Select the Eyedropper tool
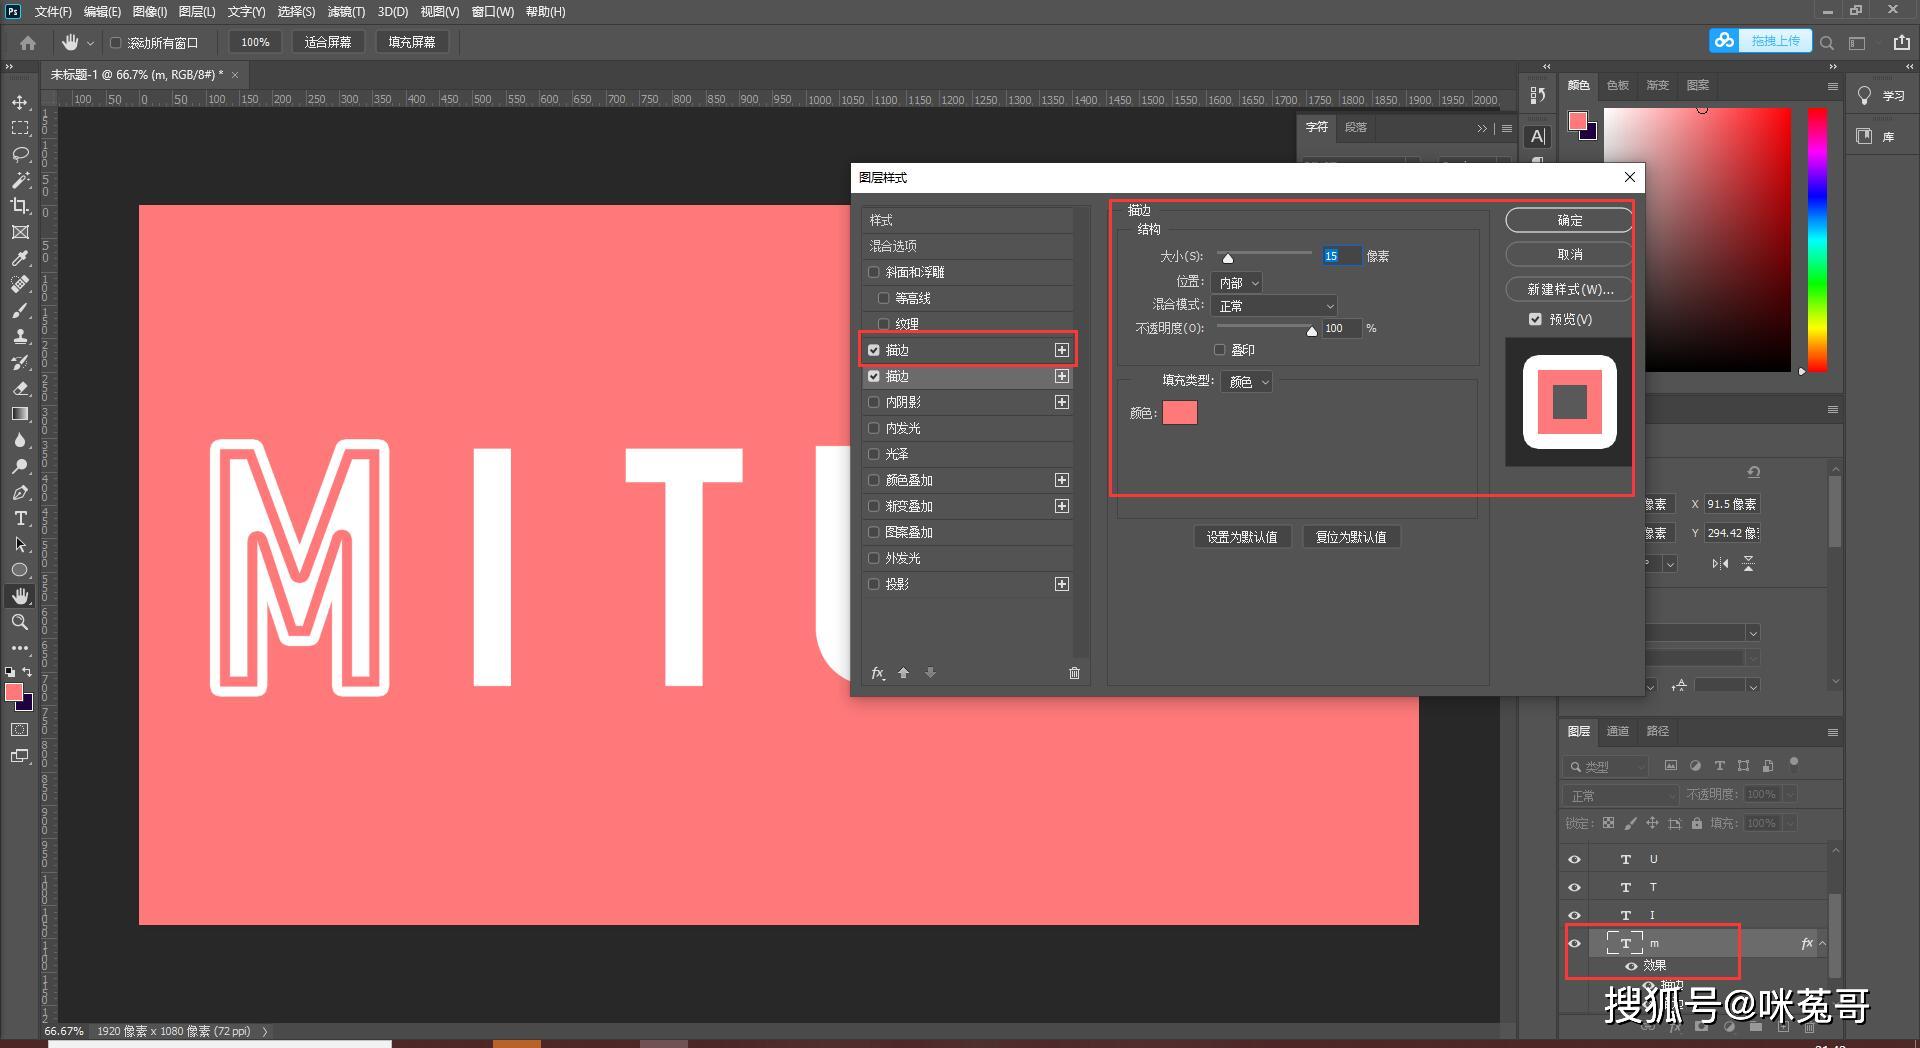Screen dimensions: 1920x1048 20,258
